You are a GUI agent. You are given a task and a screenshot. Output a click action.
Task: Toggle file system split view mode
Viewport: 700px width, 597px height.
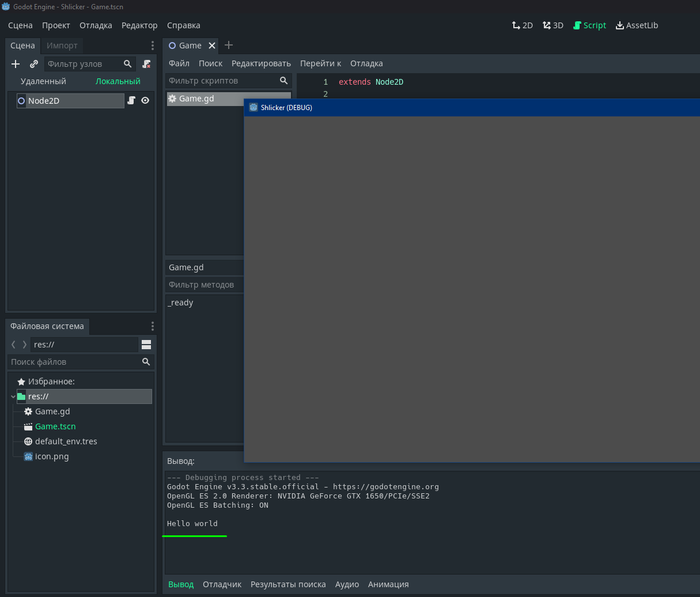tap(146, 345)
